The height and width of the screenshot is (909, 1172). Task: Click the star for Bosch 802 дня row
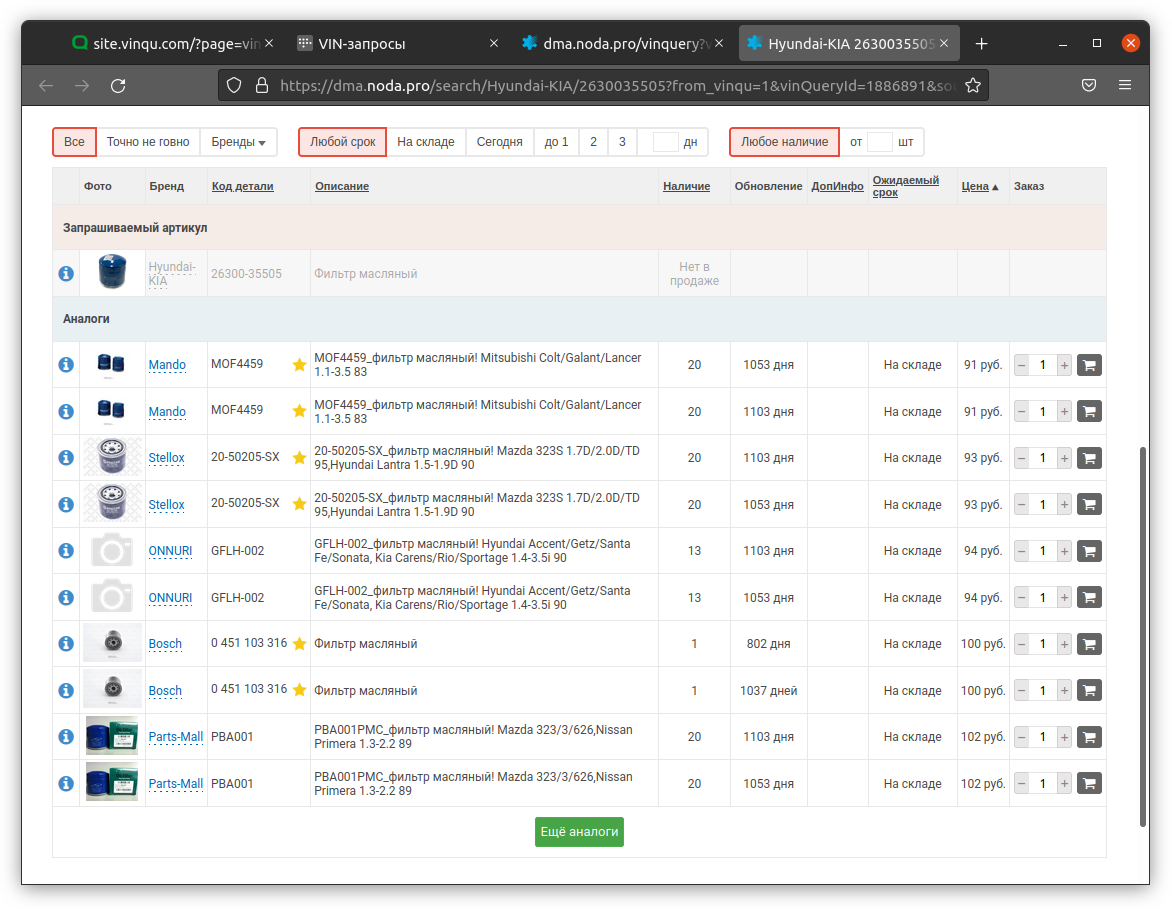(x=299, y=644)
